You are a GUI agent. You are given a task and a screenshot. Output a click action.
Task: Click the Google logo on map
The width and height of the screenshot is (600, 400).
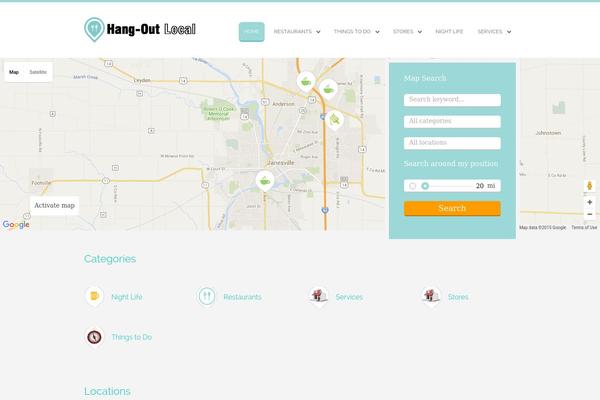coord(16,225)
